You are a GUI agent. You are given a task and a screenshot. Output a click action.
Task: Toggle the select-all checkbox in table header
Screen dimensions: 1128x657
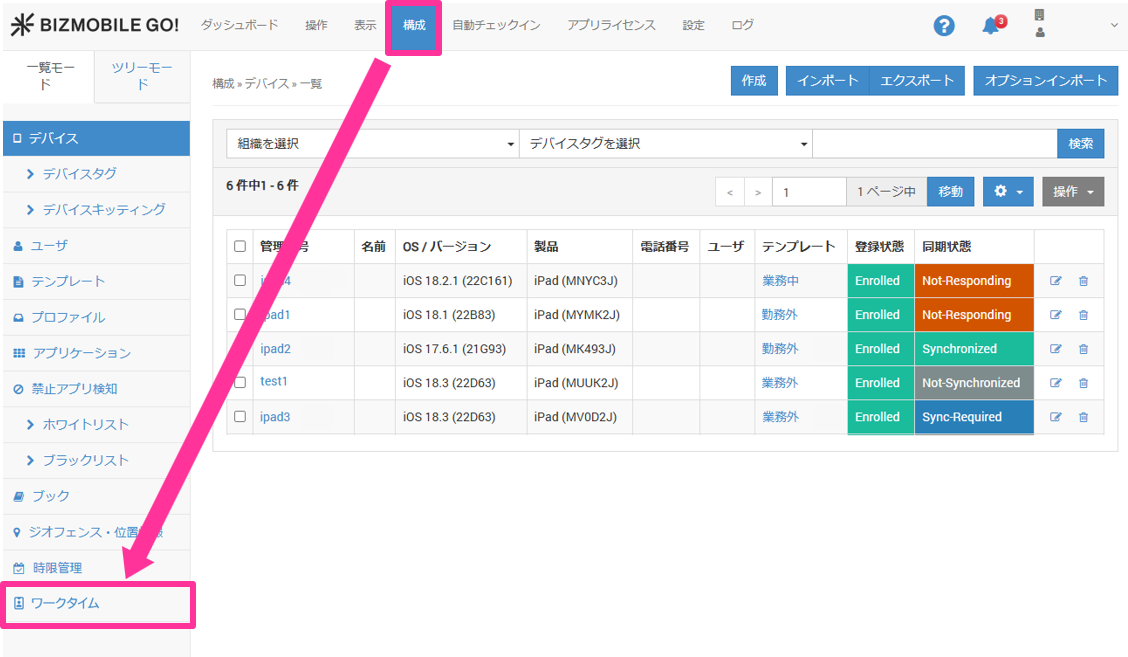(x=240, y=246)
